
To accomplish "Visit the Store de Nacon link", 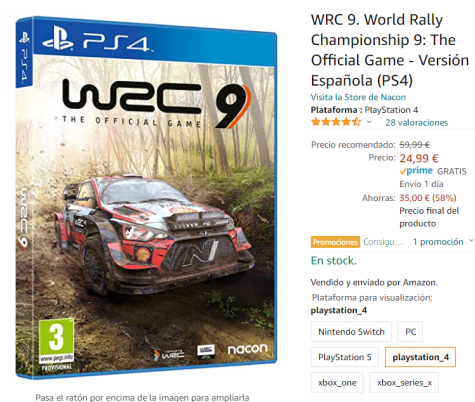I will (358, 97).
